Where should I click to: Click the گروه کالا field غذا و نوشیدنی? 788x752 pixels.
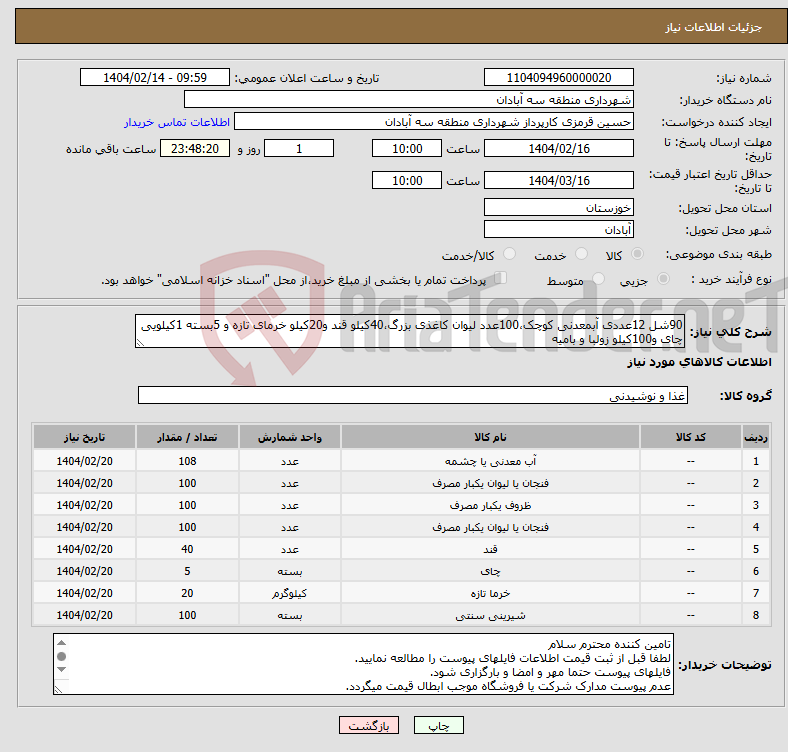413,395
